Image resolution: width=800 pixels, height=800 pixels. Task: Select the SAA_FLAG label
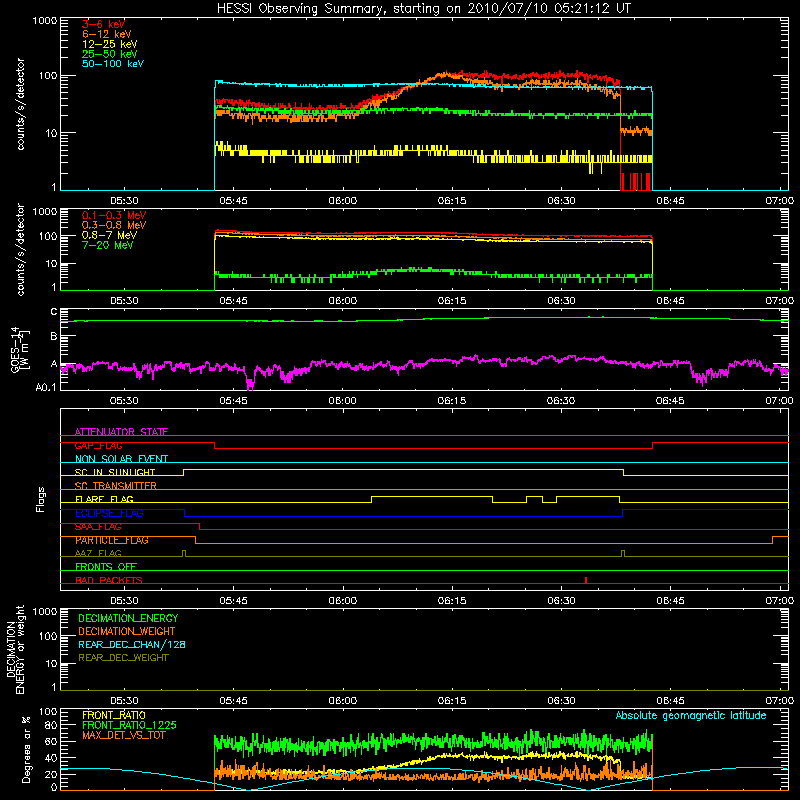coord(98,527)
